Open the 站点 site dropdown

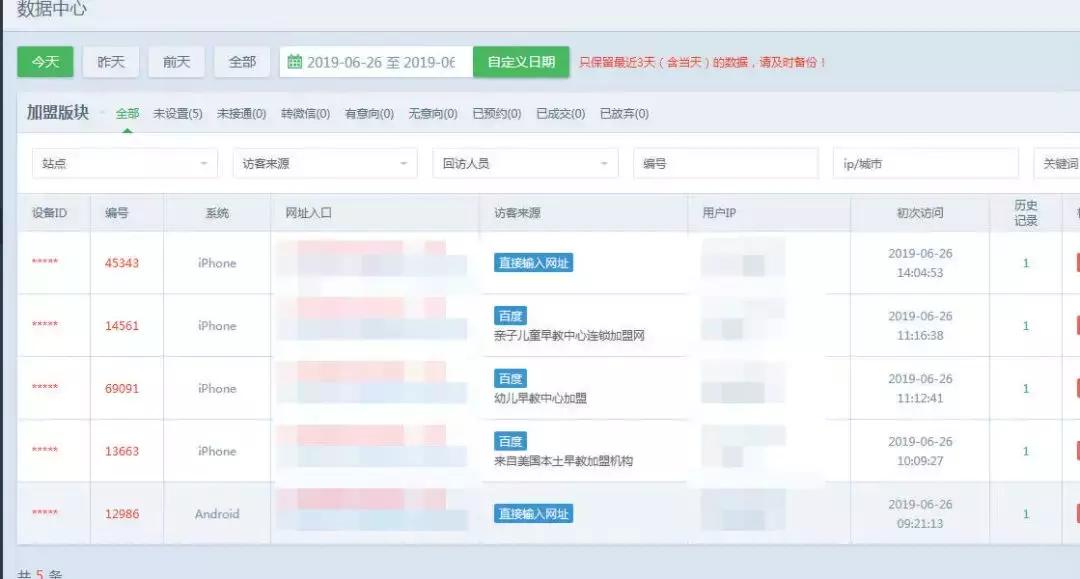click(124, 162)
